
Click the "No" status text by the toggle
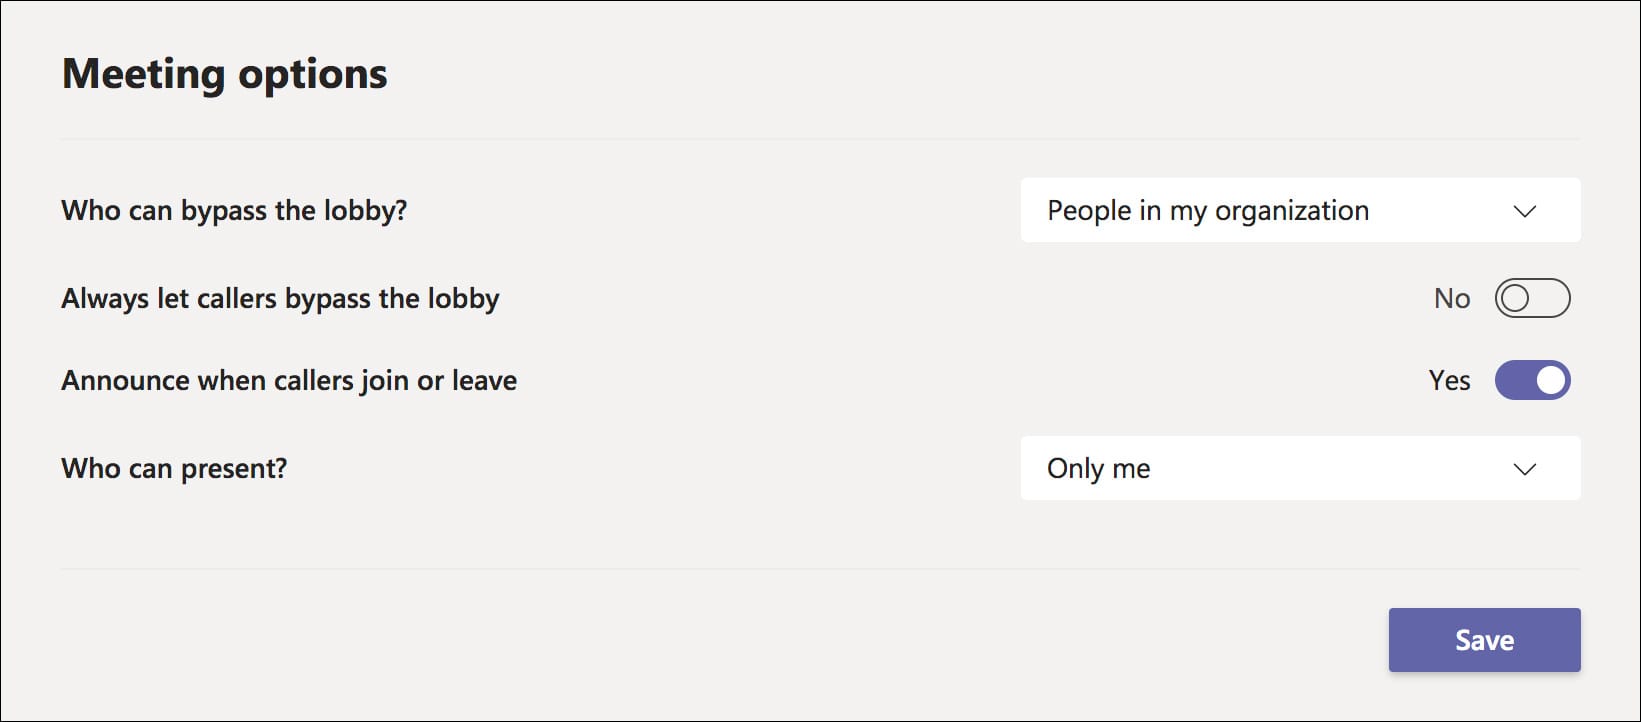1452,299
